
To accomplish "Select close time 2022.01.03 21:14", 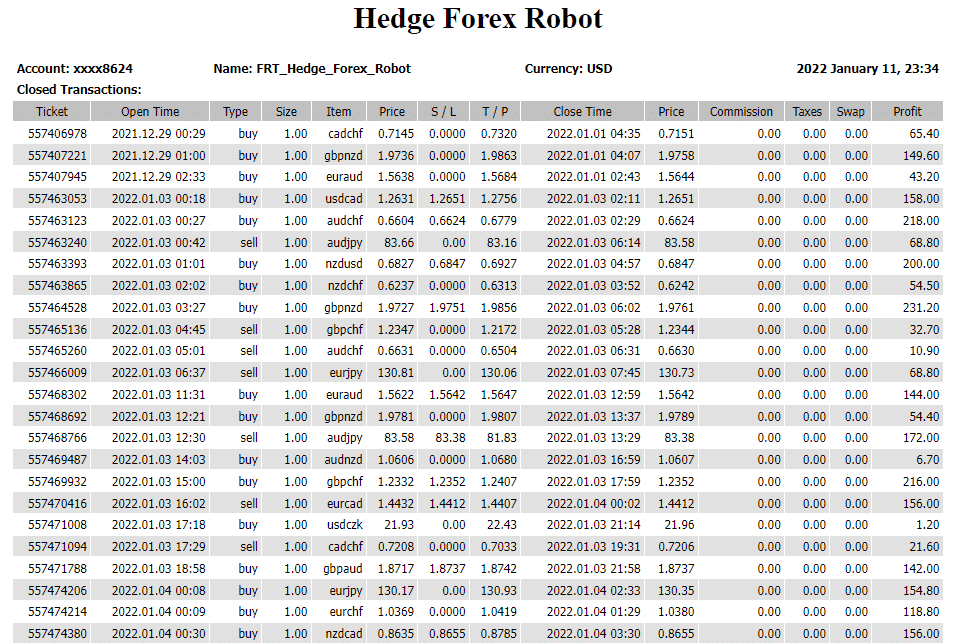I will (593, 525).
